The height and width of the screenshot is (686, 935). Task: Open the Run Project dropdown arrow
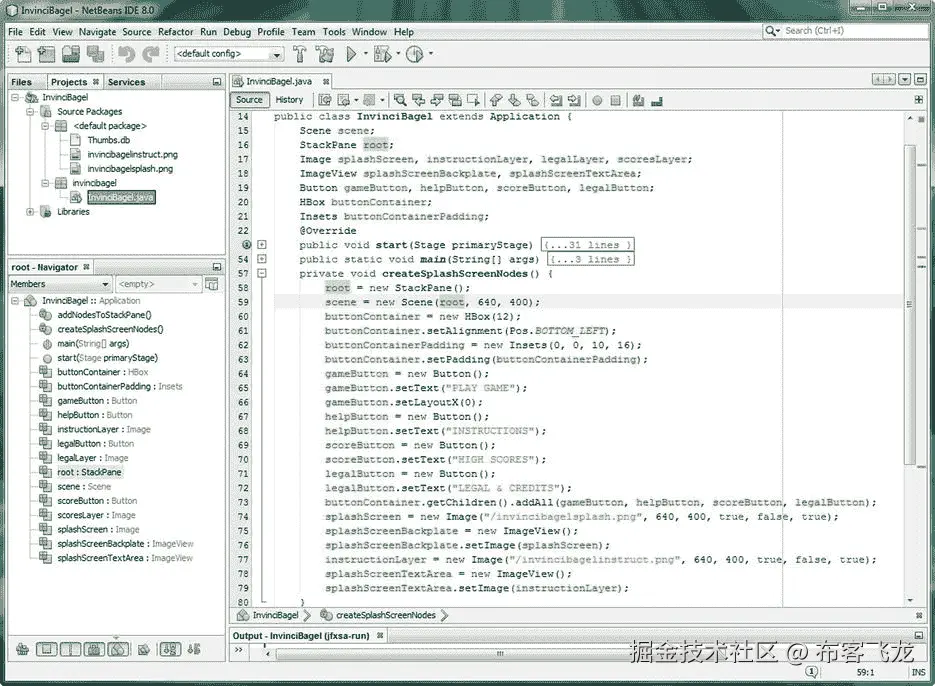(366, 54)
